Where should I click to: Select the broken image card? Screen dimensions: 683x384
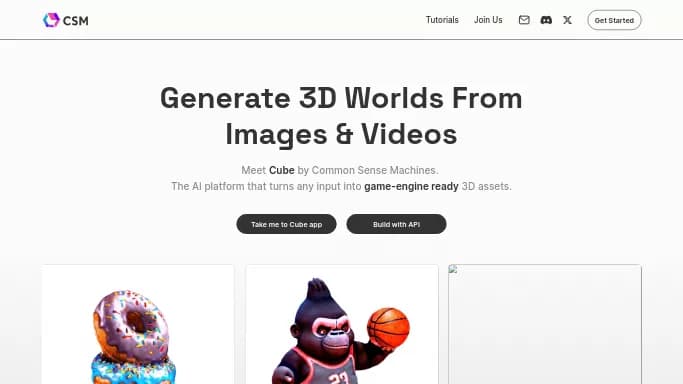[x=545, y=324]
